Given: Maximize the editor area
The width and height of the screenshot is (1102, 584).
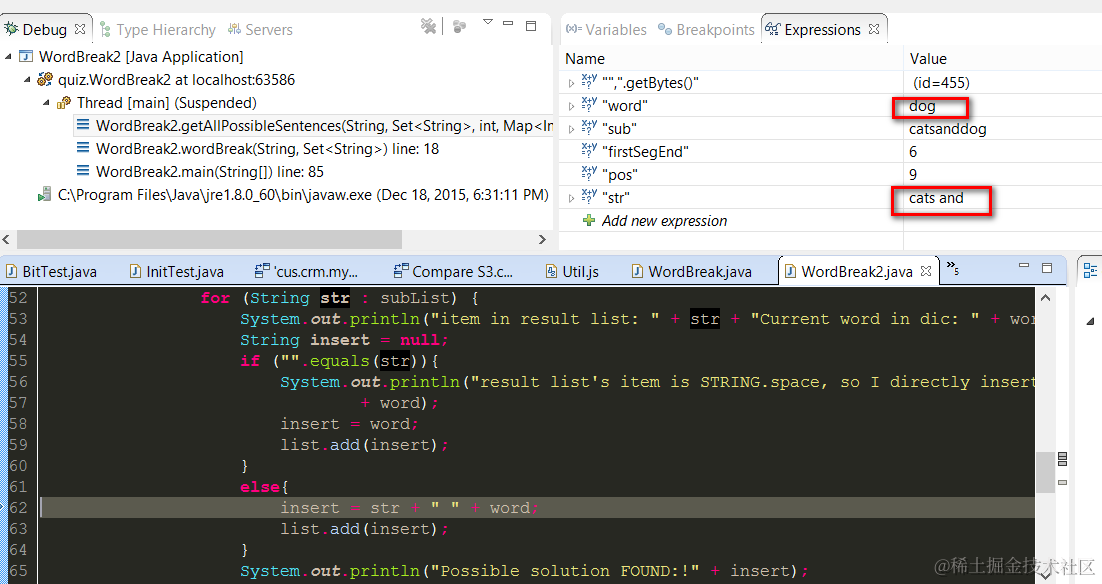Looking at the screenshot, I should point(1047,268).
